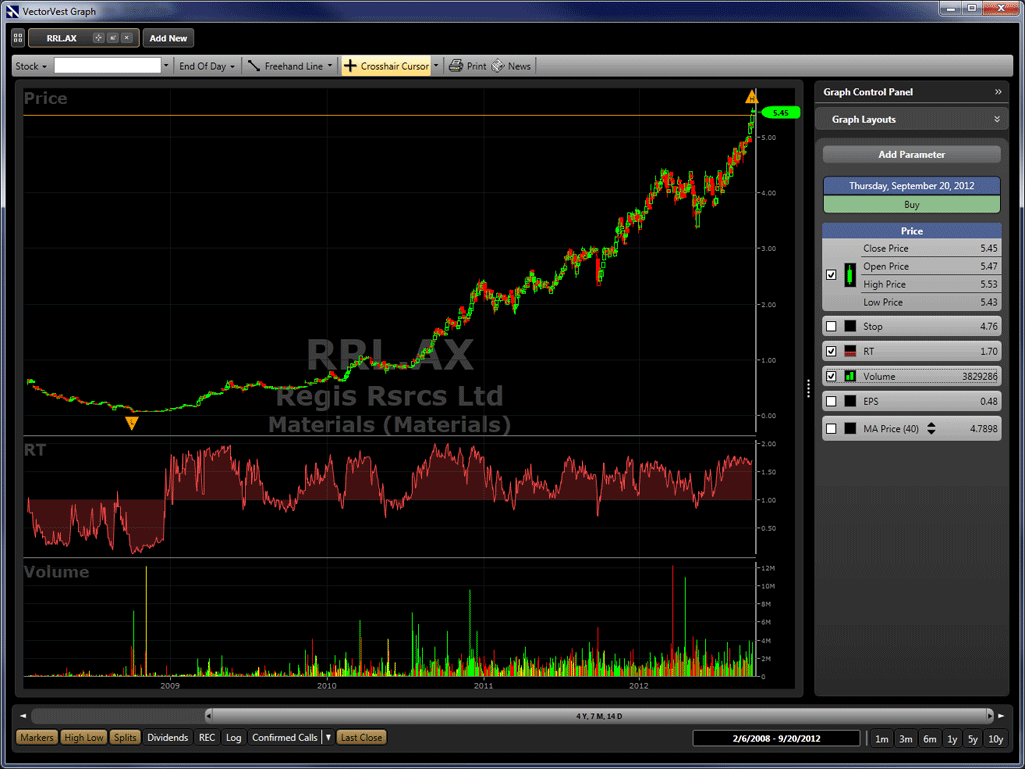Open the Confirmed Calls dropdown arrow
Image resolution: width=1025 pixels, height=769 pixels.
coord(328,738)
